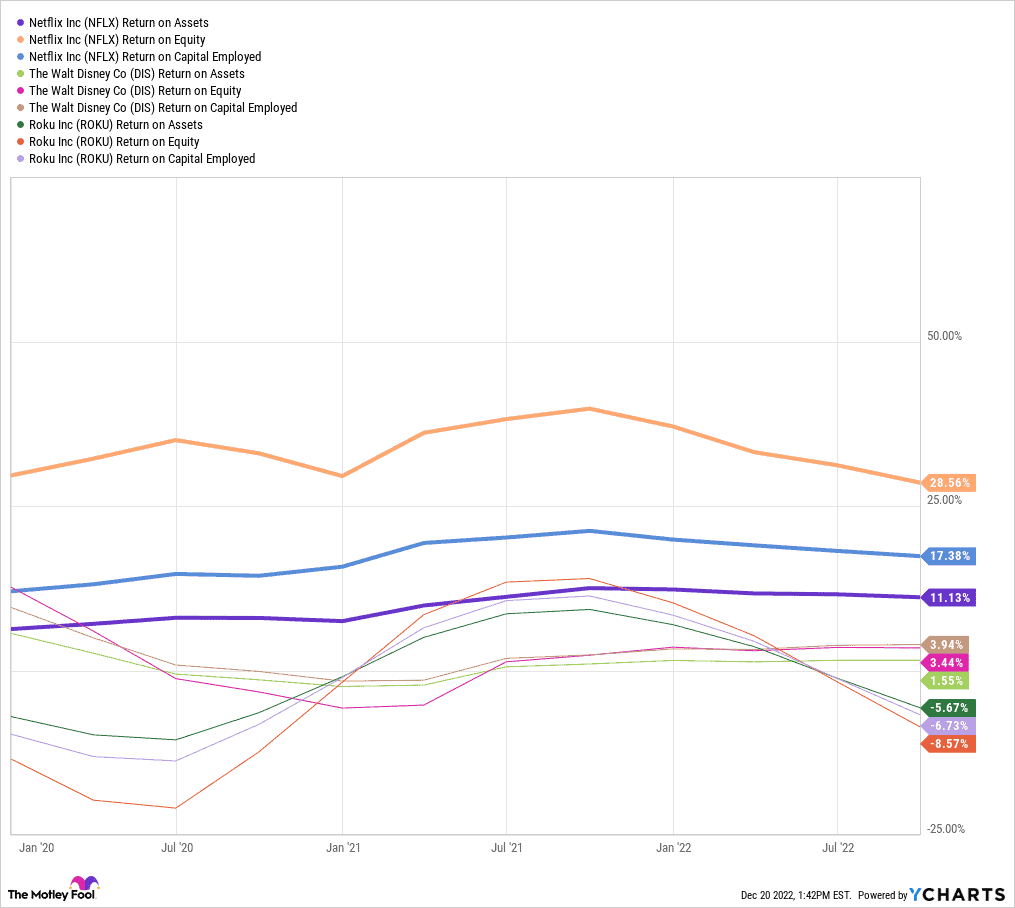Click the Netflix Inc (NFLX) Return on Assets label
This screenshot has height=908, width=1015.
click(119, 23)
